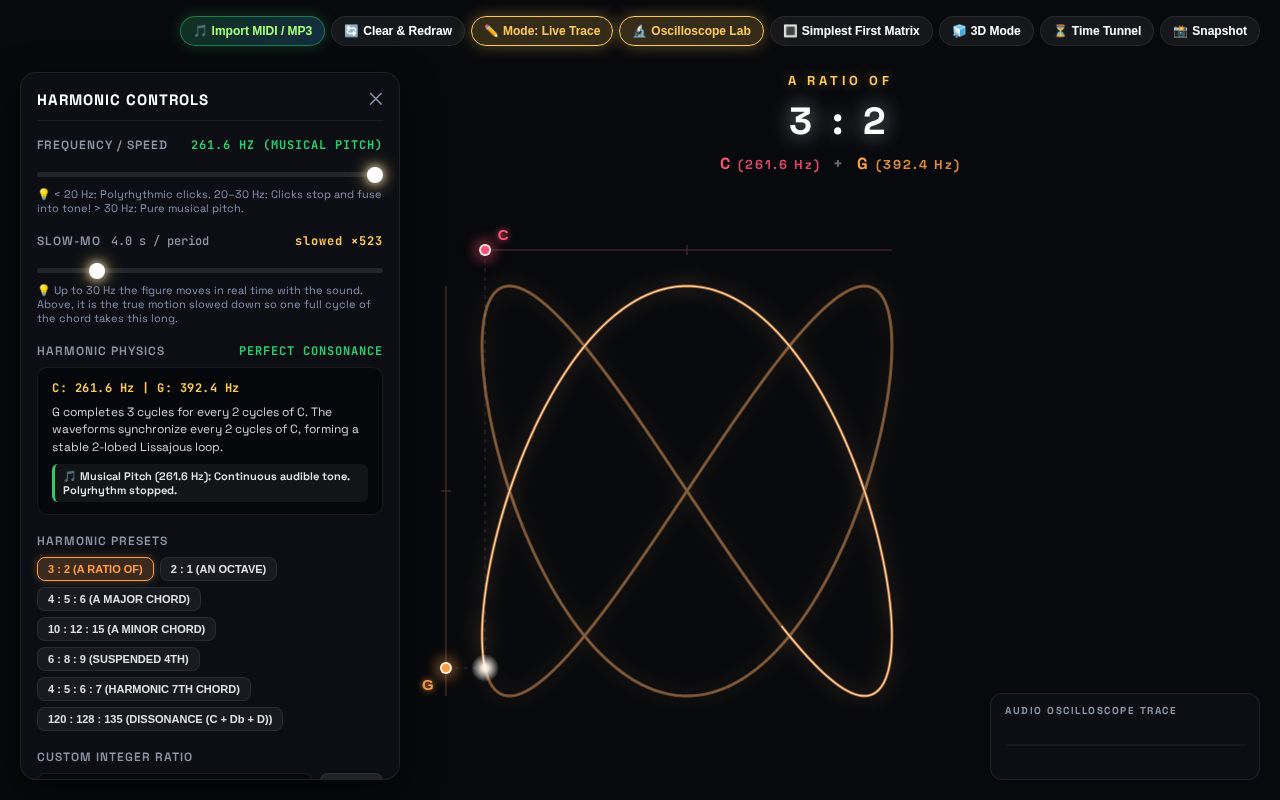
Task: Click the large 3 : 2 ratio display
Action: tap(838, 122)
